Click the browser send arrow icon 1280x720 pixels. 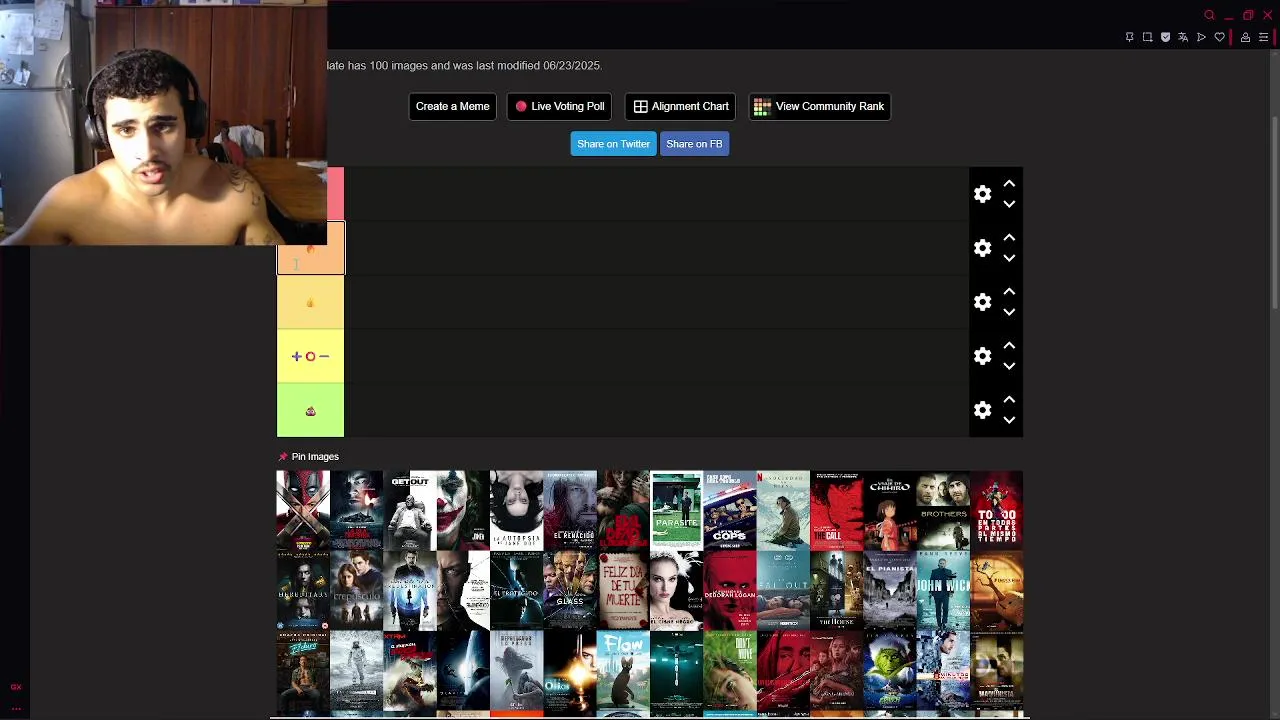(1201, 37)
